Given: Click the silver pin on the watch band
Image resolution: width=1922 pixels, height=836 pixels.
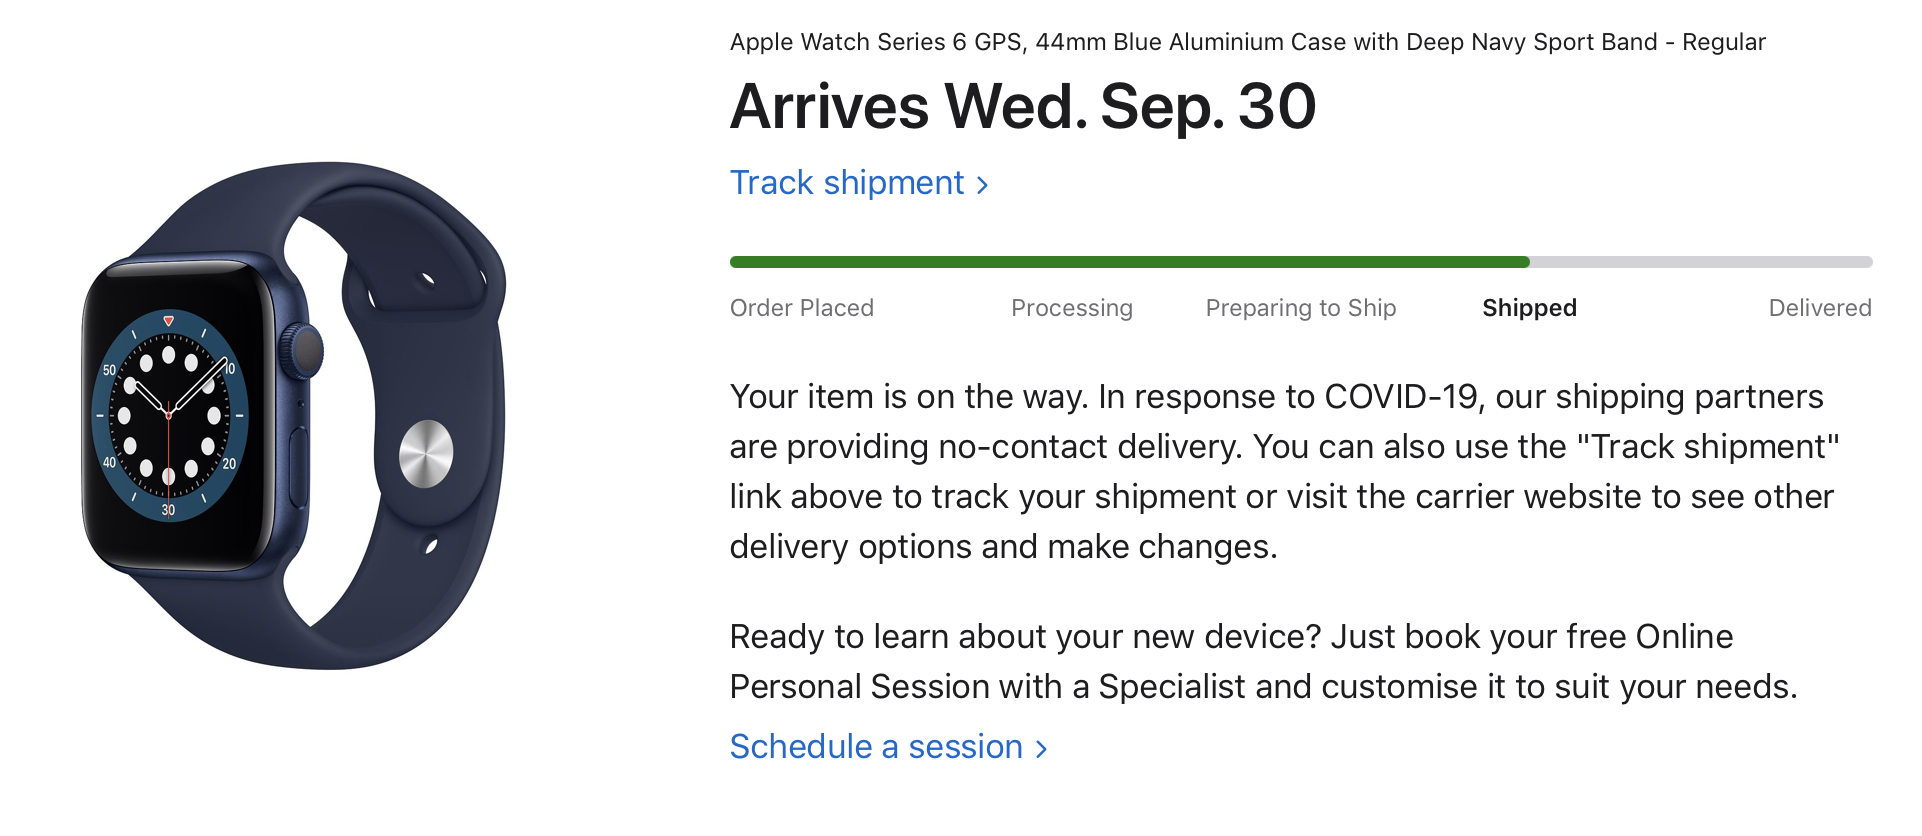Looking at the screenshot, I should click(x=426, y=454).
